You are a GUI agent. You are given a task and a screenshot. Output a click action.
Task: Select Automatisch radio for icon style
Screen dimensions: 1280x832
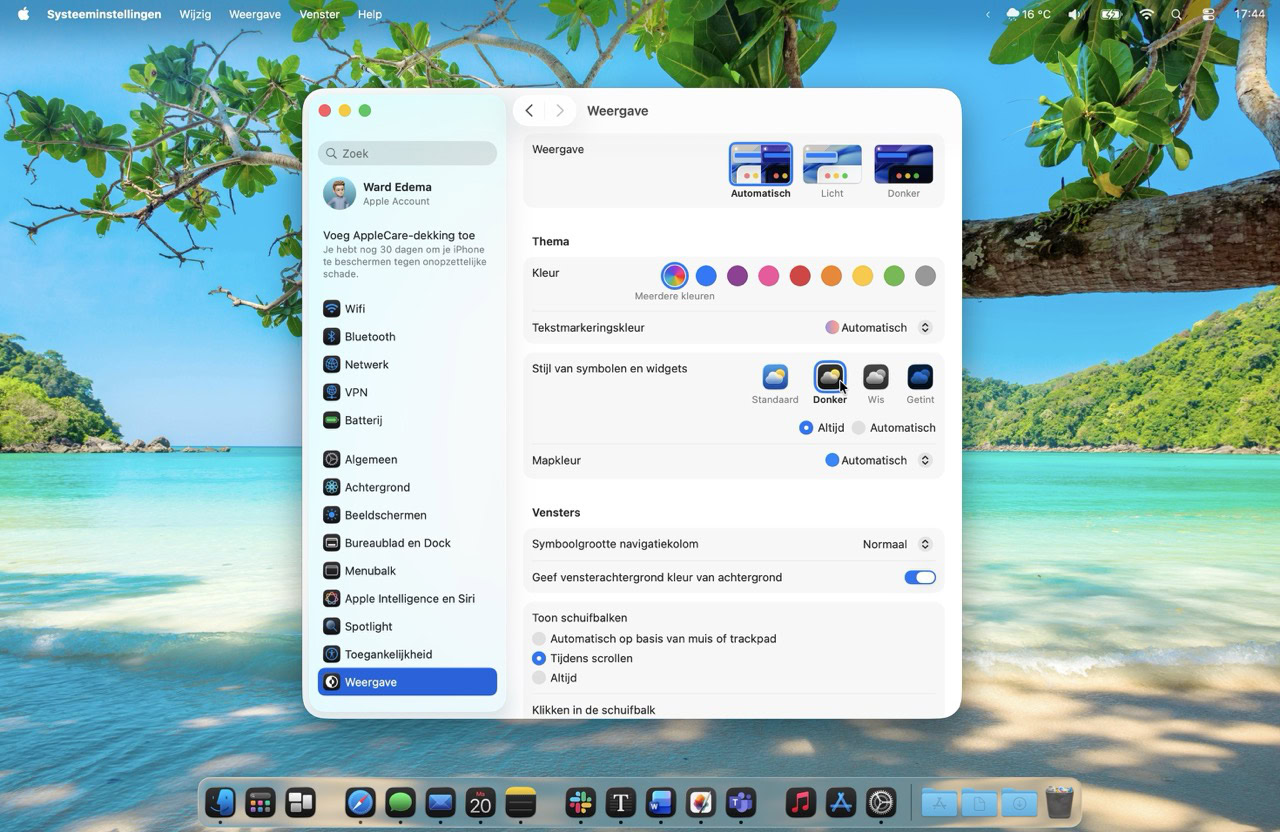click(859, 428)
